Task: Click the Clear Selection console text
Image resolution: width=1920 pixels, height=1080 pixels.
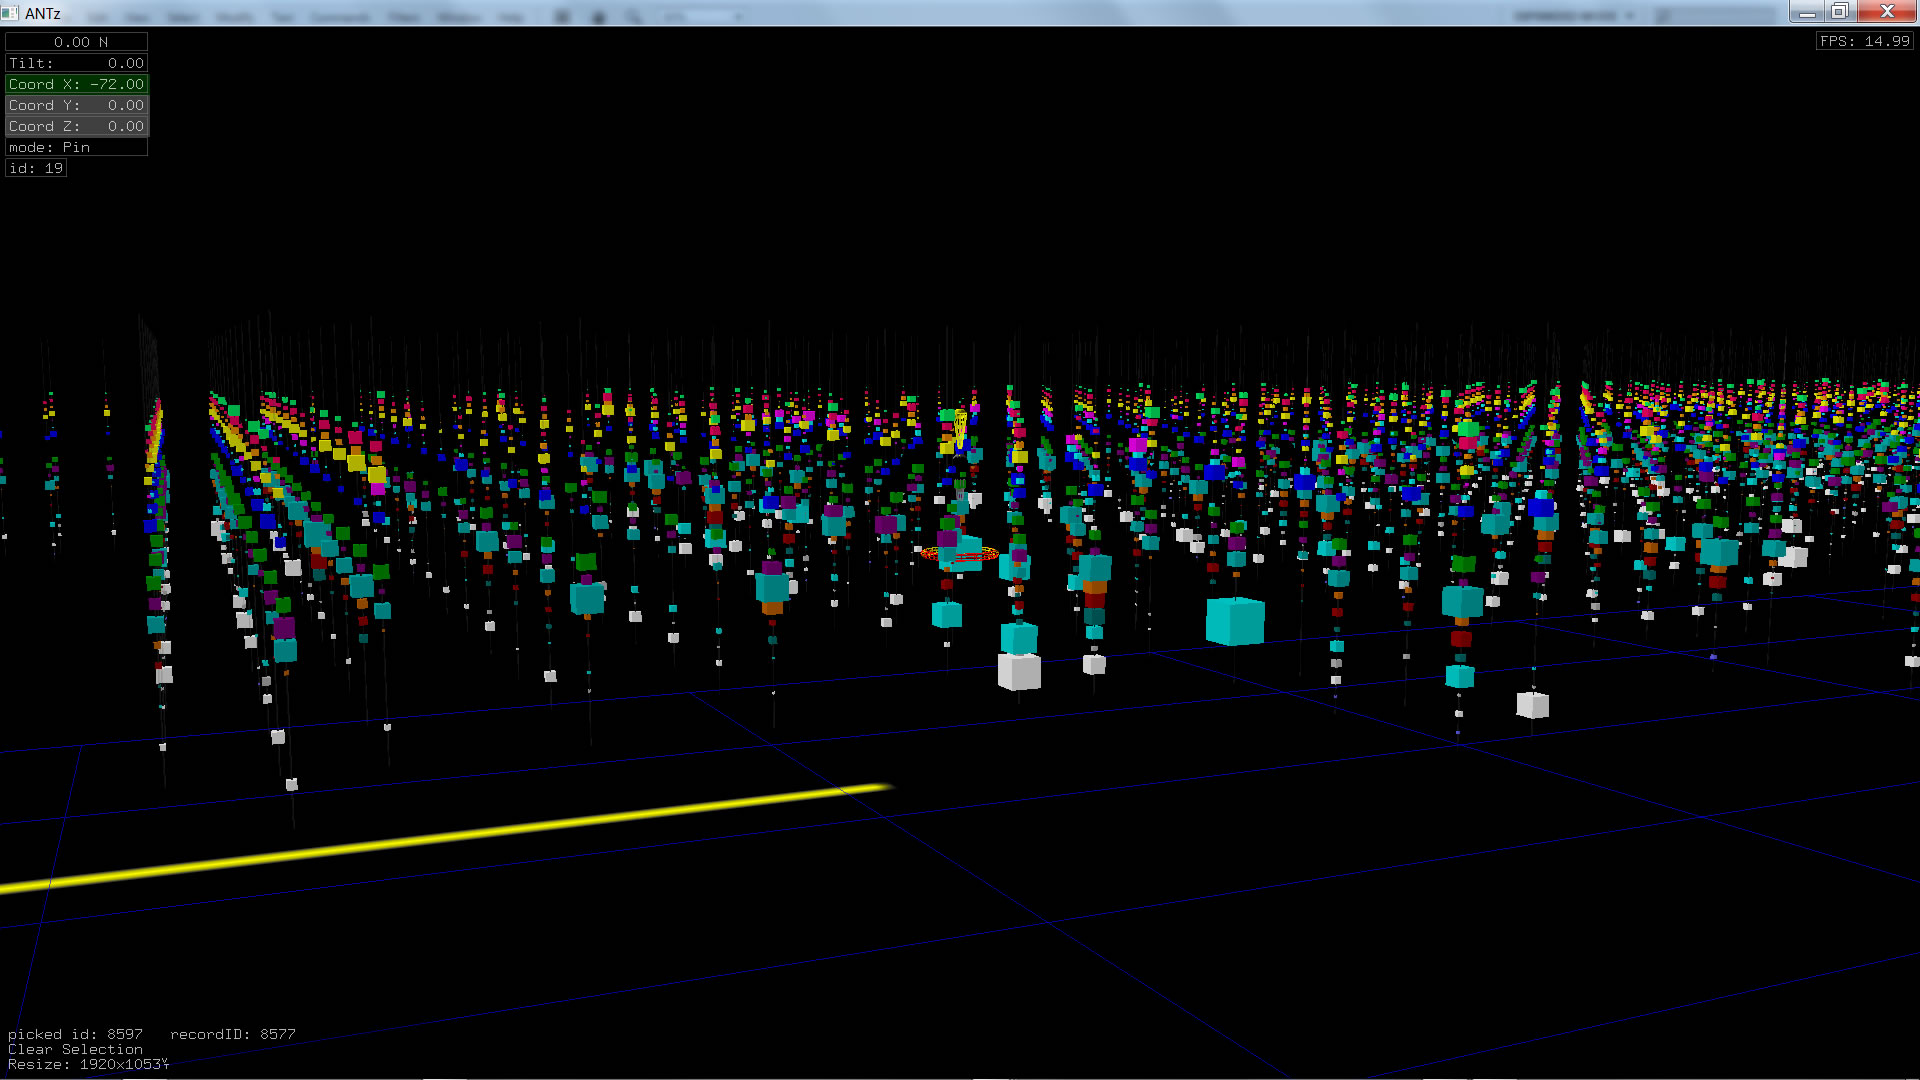Action: 75,1049
